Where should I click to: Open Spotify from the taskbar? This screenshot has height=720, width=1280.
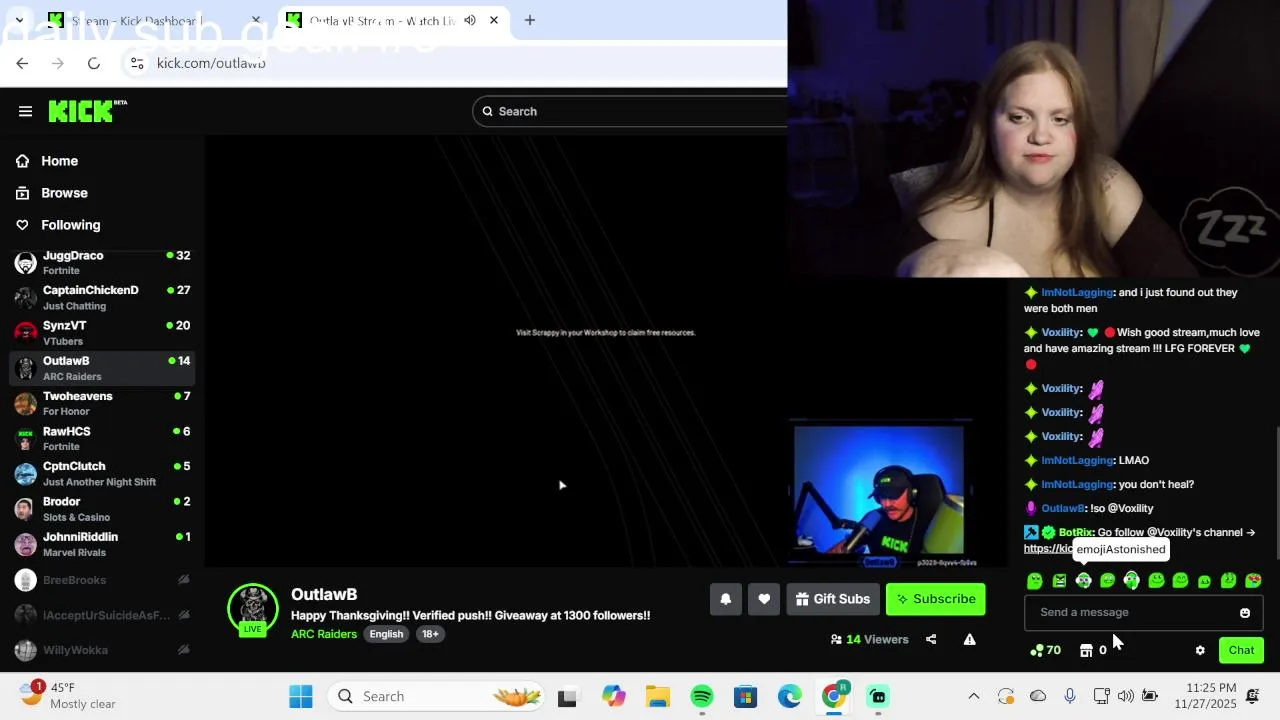[x=702, y=696]
